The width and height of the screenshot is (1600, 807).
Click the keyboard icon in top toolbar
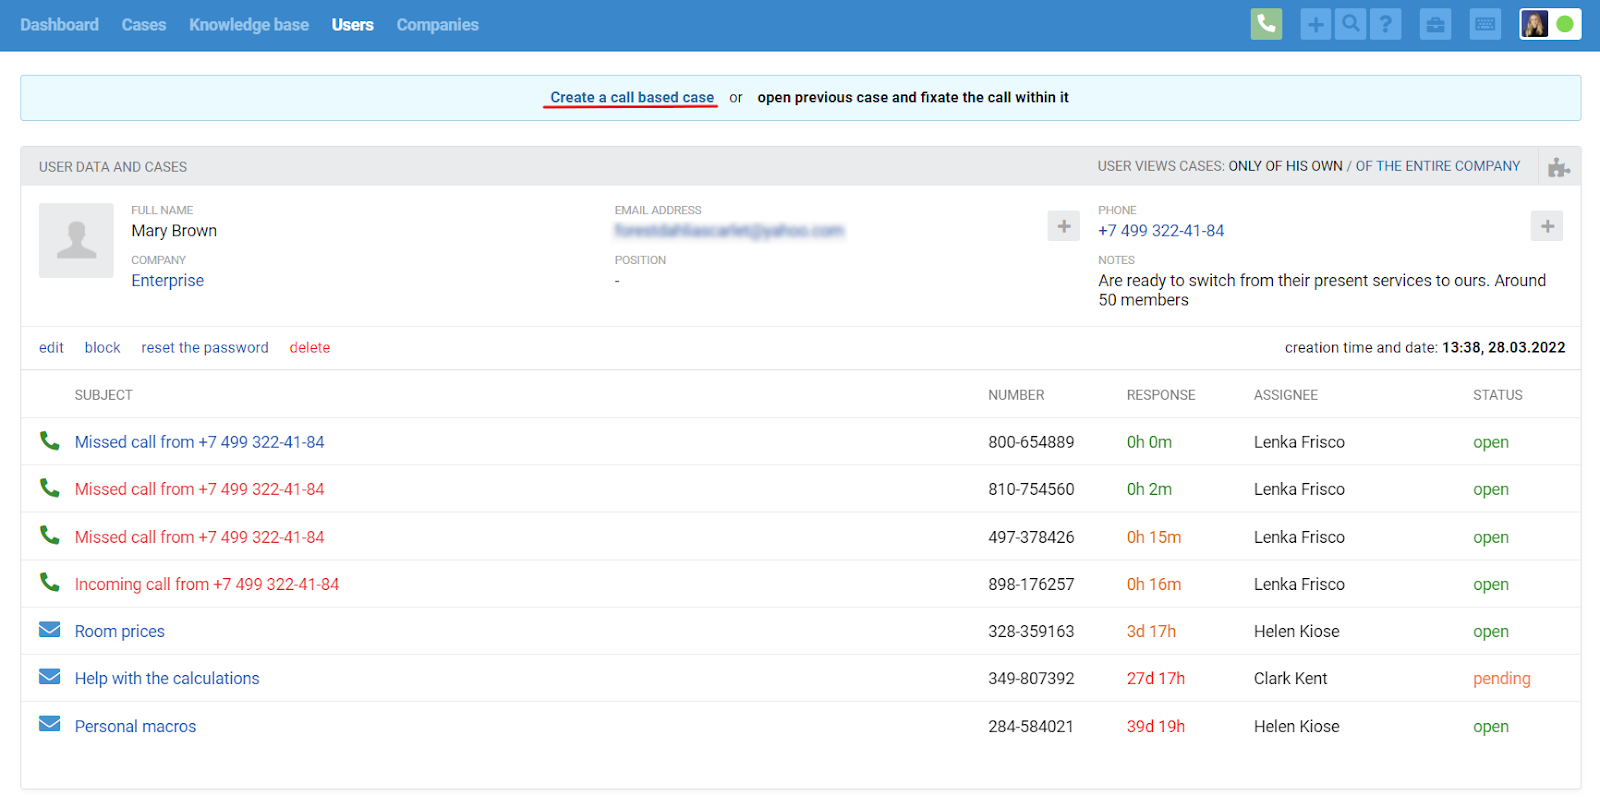click(x=1485, y=24)
